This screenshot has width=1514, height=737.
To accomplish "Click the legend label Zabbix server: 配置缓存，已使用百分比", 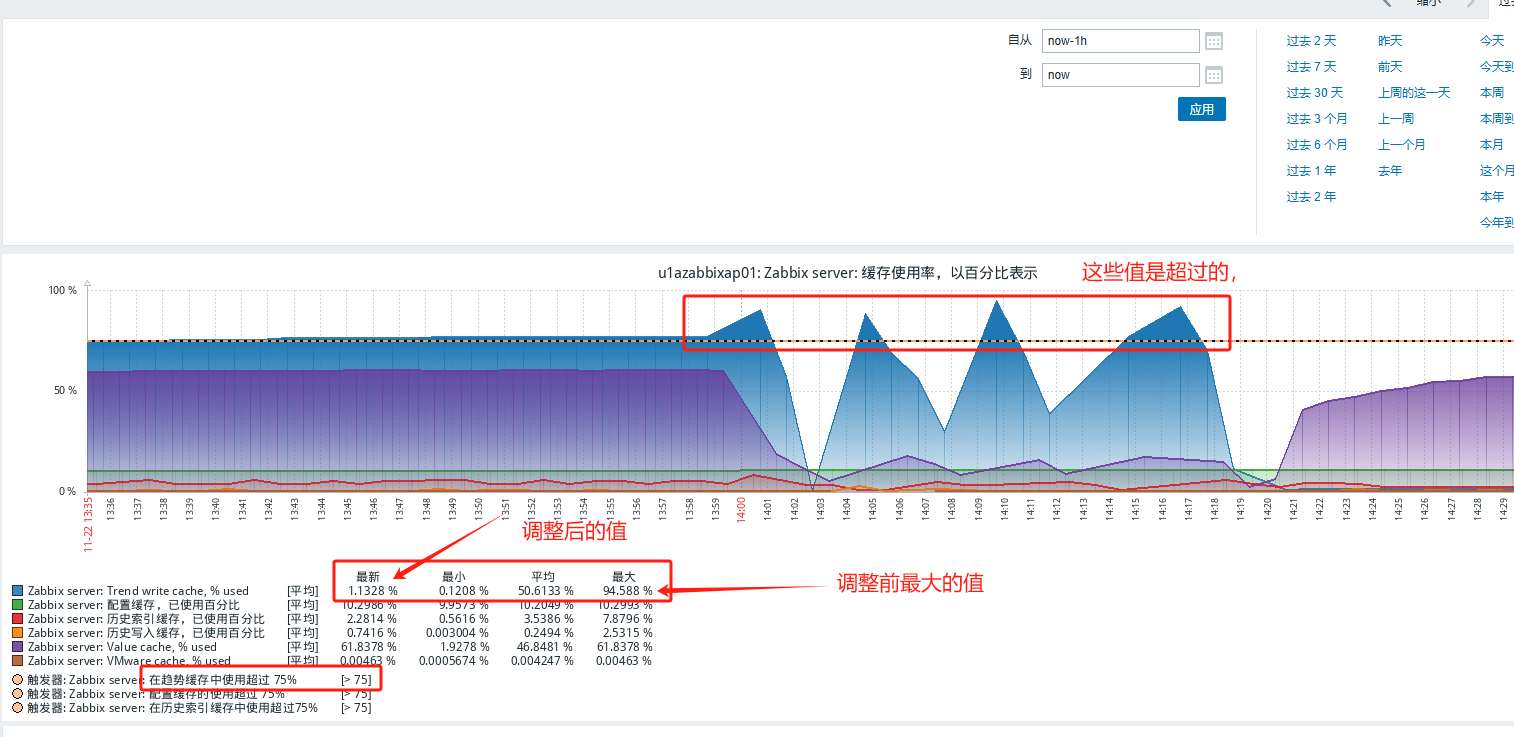I will (134, 605).
